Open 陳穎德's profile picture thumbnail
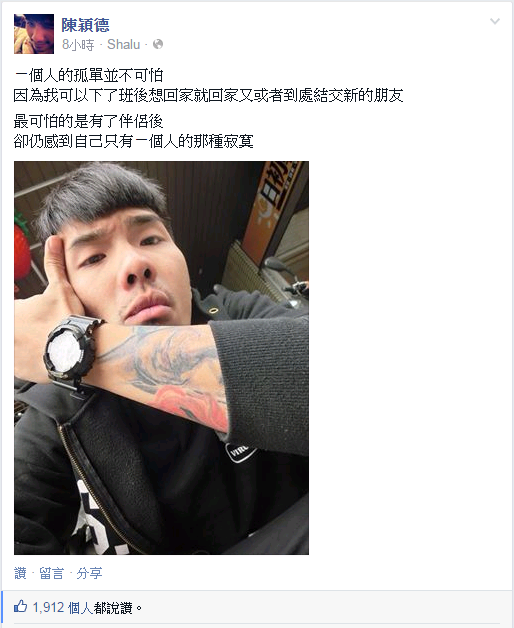The width and height of the screenshot is (514, 628). [34, 34]
